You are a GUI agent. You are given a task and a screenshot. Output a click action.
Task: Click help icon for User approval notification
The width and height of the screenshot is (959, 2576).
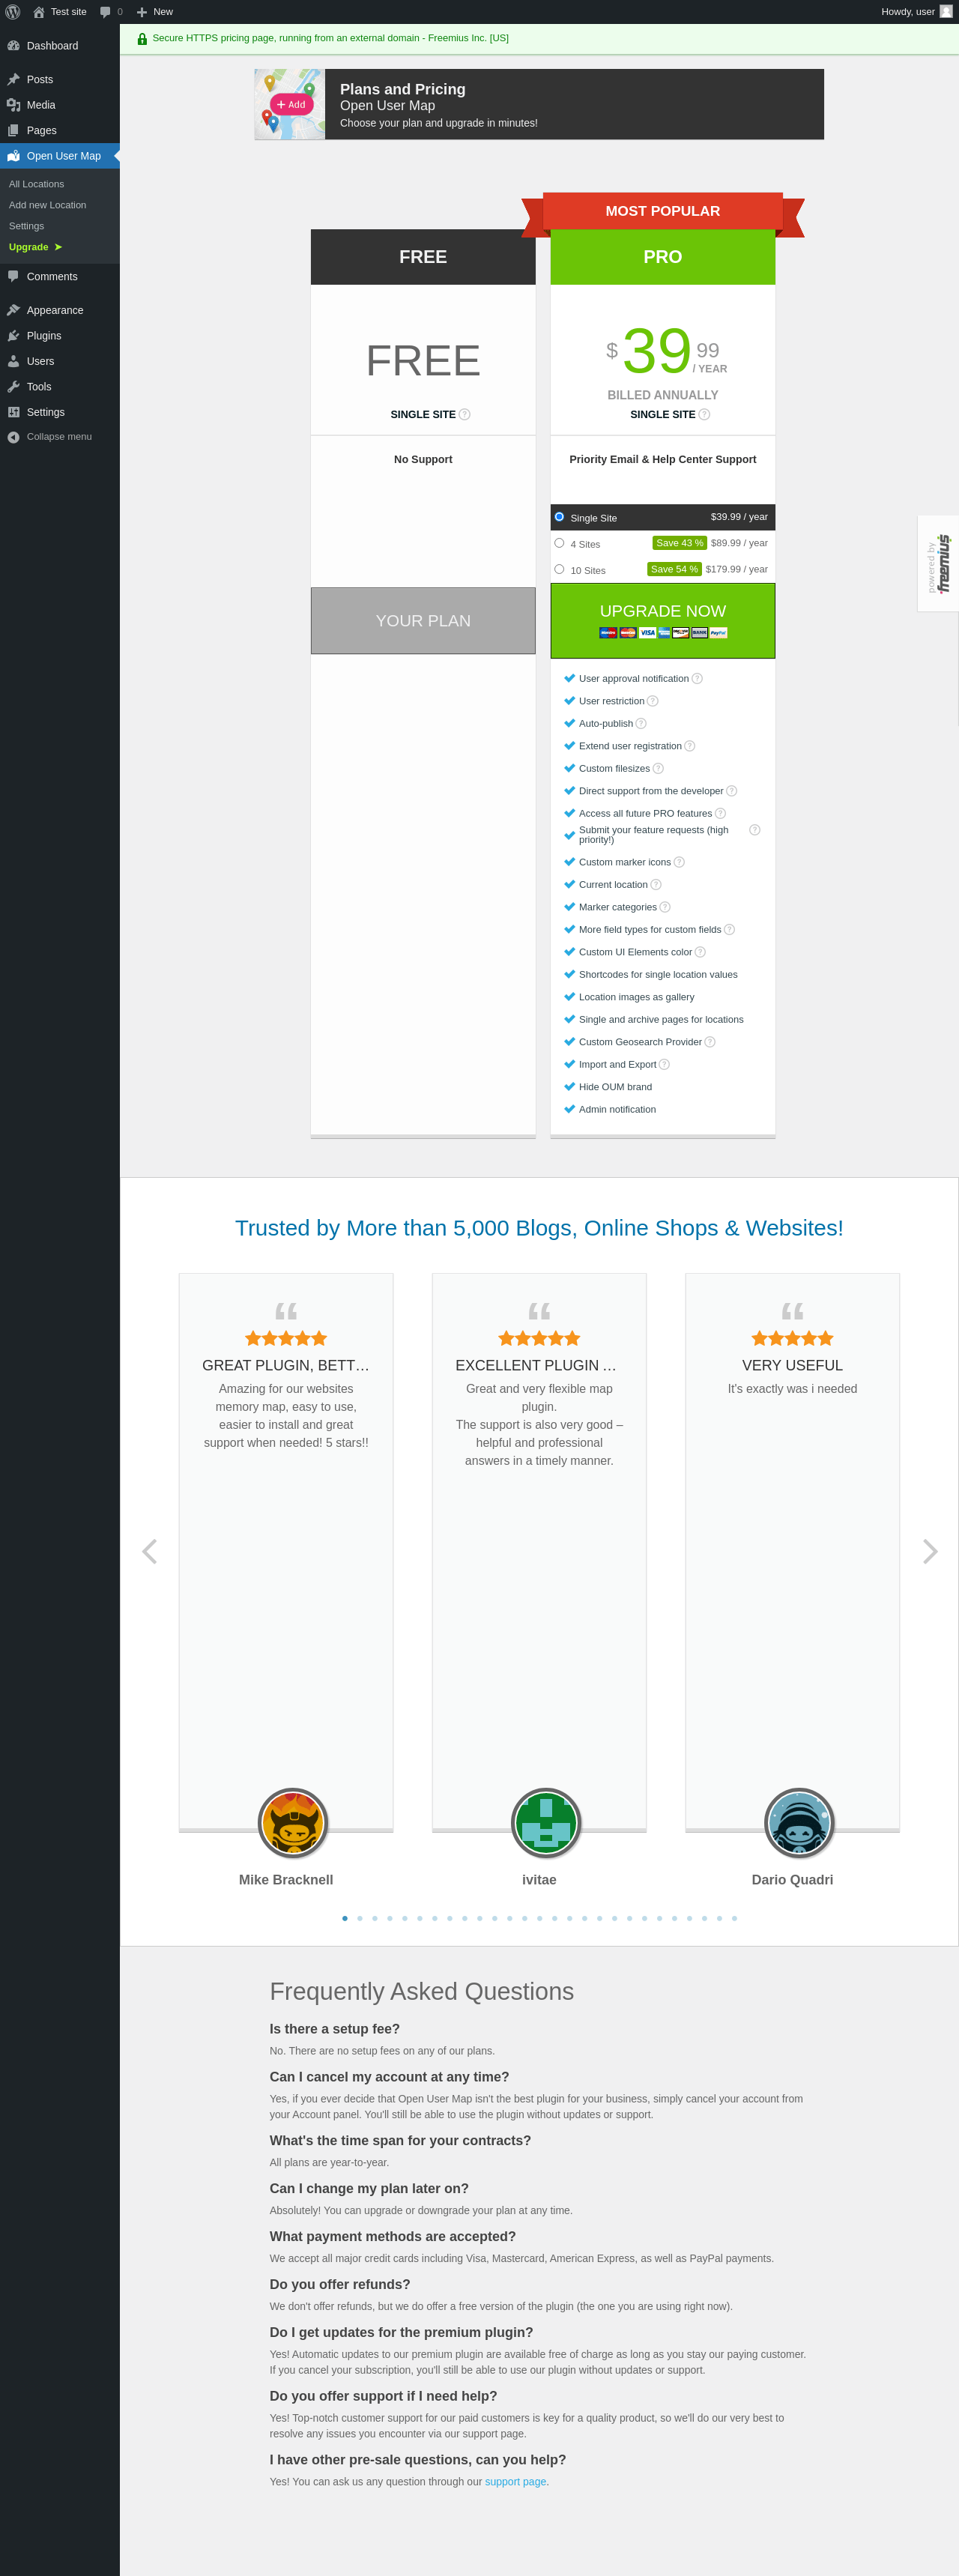[x=697, y=679]
